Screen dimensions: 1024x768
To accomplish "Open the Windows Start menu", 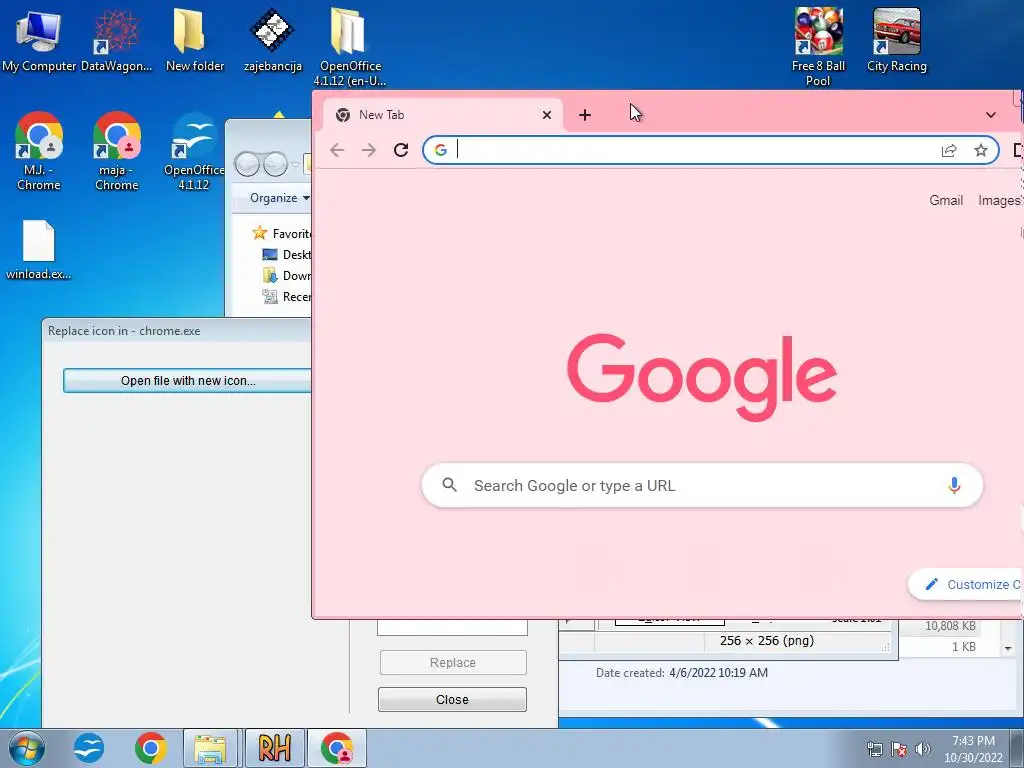I will 26,748.
